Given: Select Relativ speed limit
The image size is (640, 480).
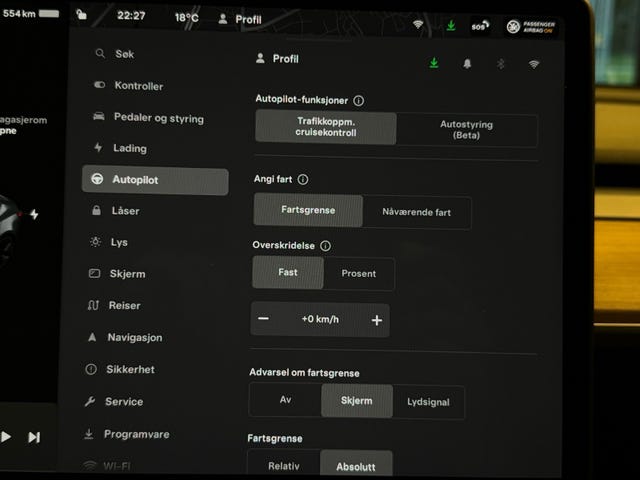Looking at the screenshot, I should [x=284, y=464].
